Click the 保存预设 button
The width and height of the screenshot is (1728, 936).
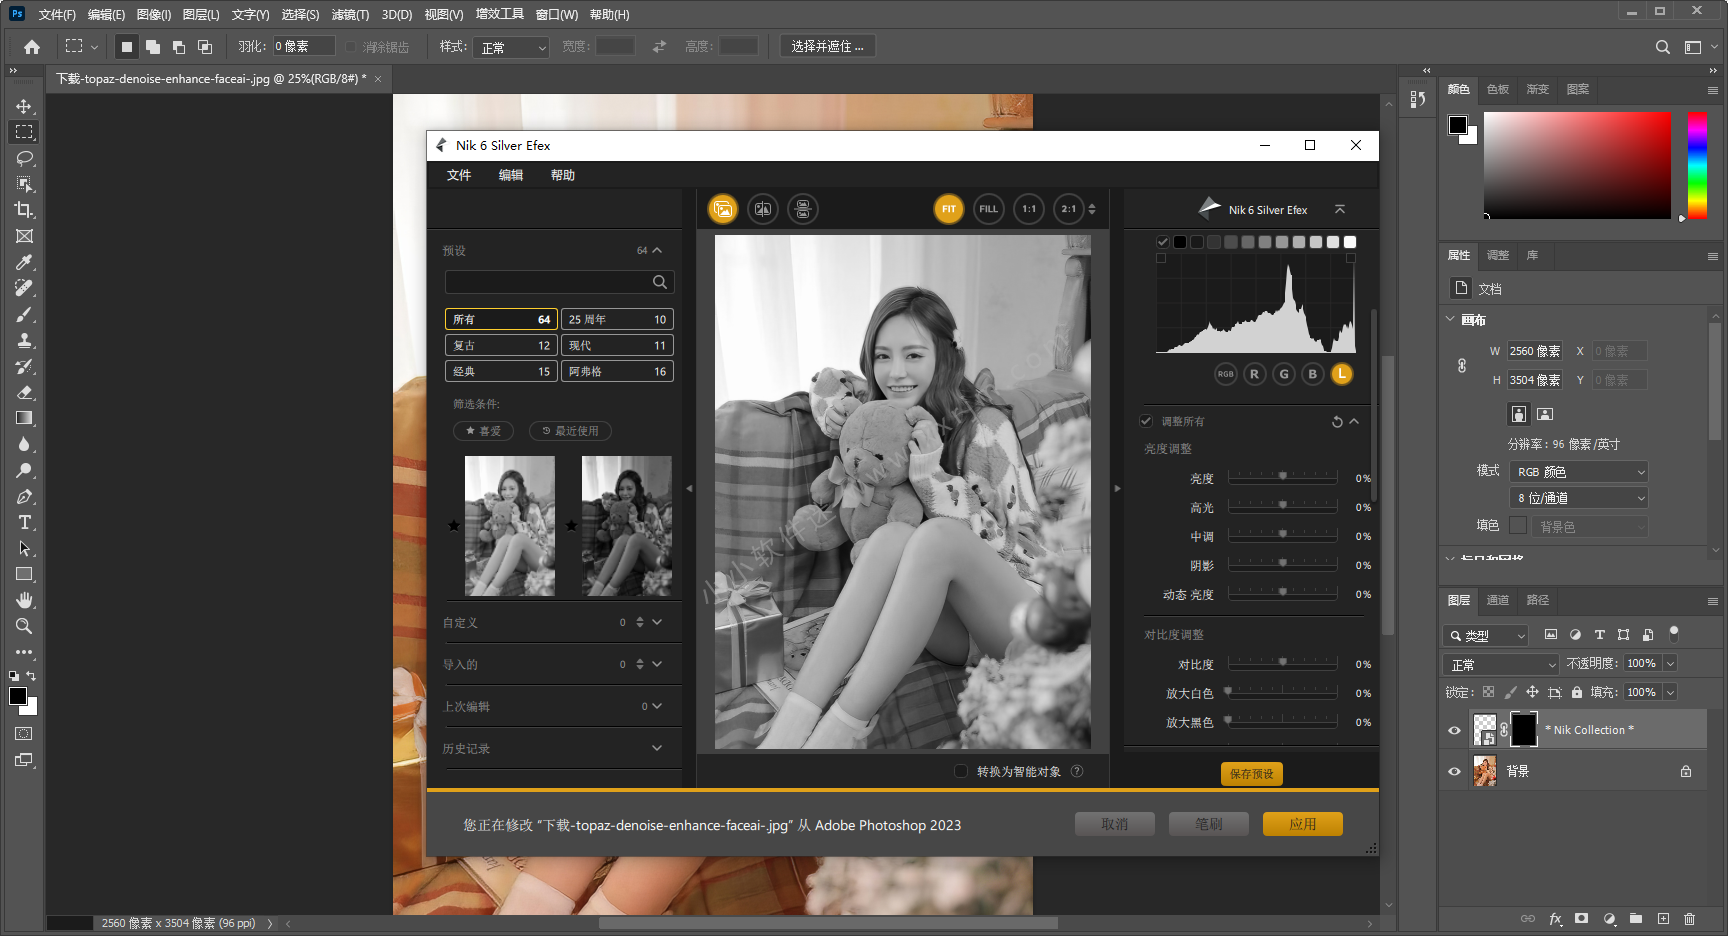click(x=1252, y=774)
